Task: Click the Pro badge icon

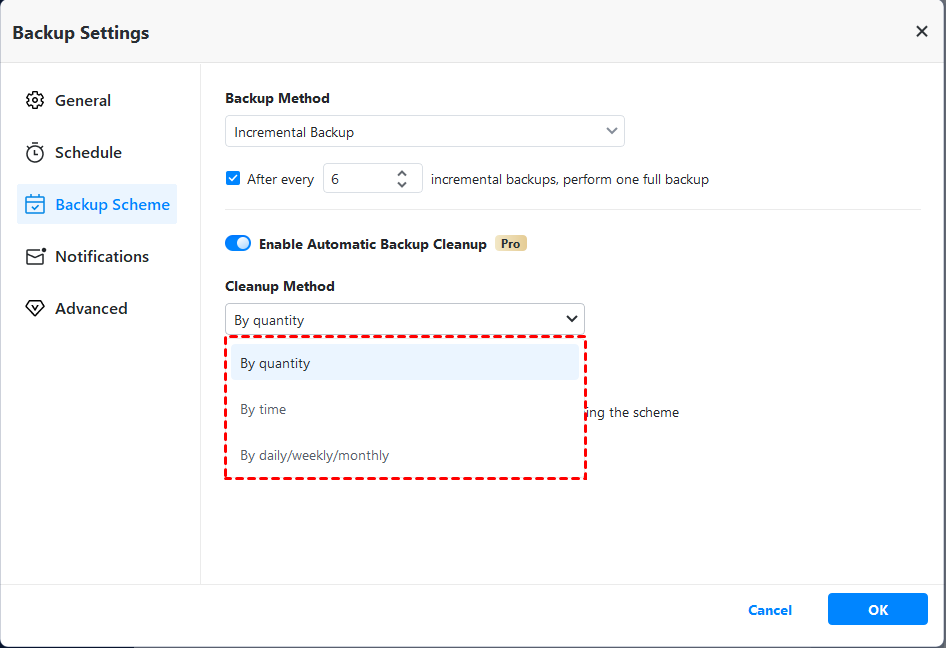Action: pyautogui.click(x=511, y=243)
